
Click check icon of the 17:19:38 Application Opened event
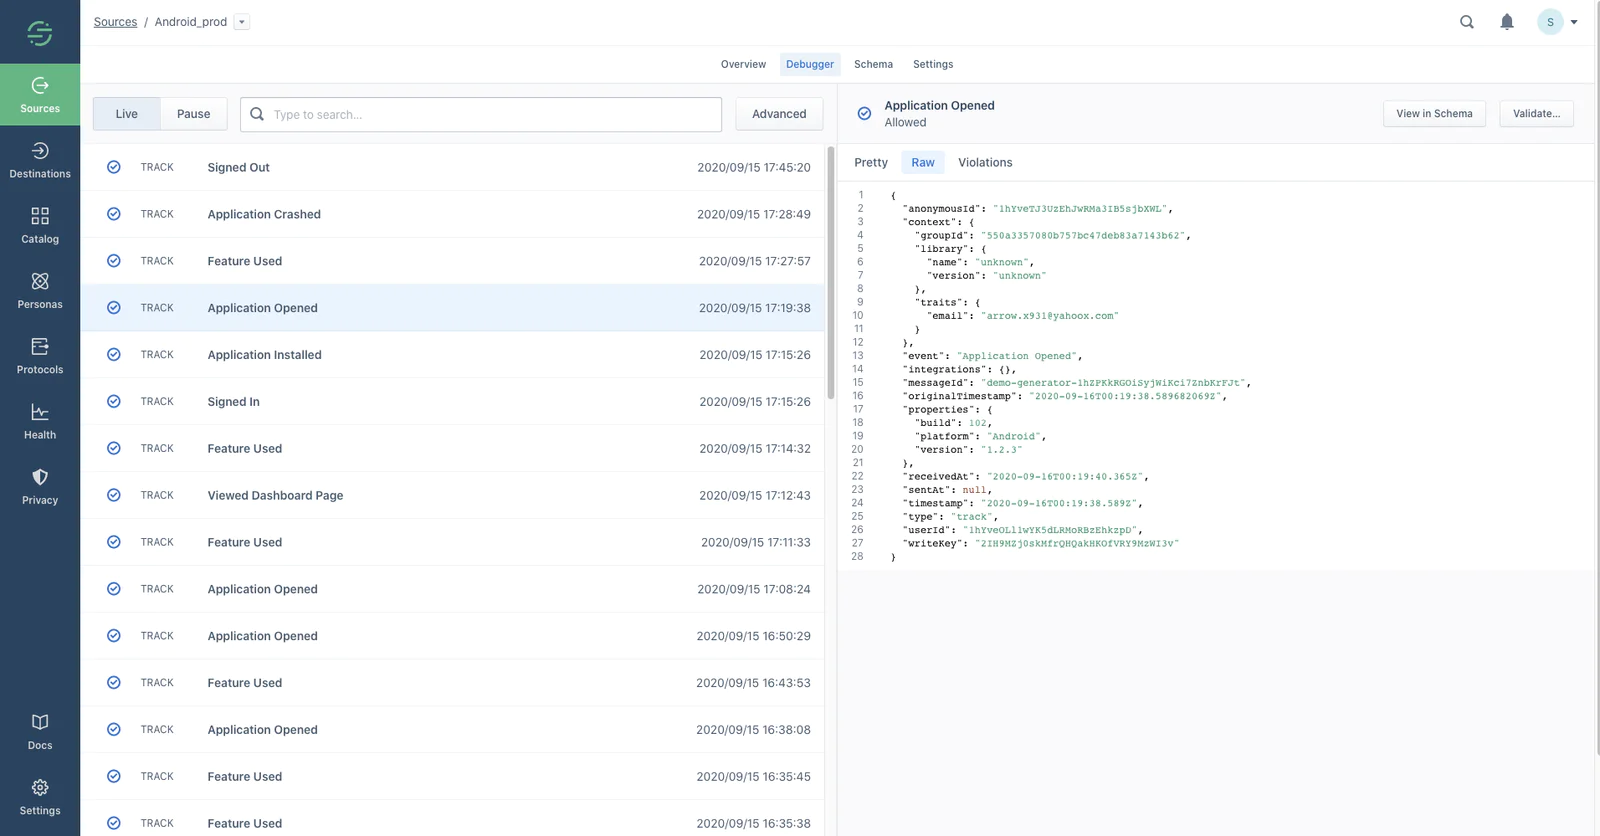coord(114,308)
